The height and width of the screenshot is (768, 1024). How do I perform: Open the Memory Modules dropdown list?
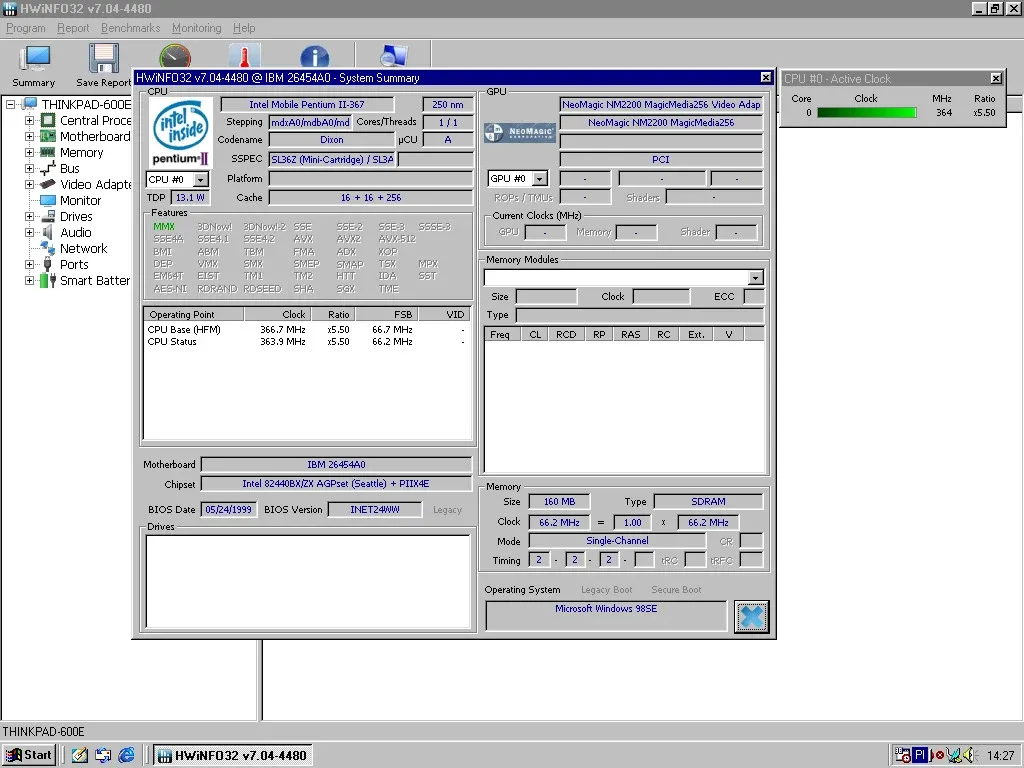[x=756, y=278]
